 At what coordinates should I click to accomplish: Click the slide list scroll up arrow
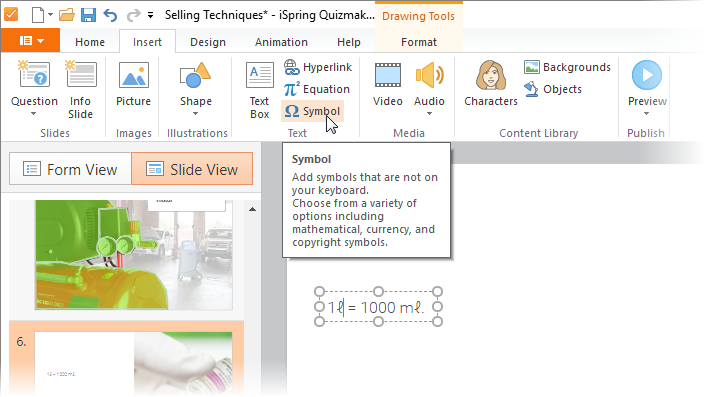(x=253, y=209)
